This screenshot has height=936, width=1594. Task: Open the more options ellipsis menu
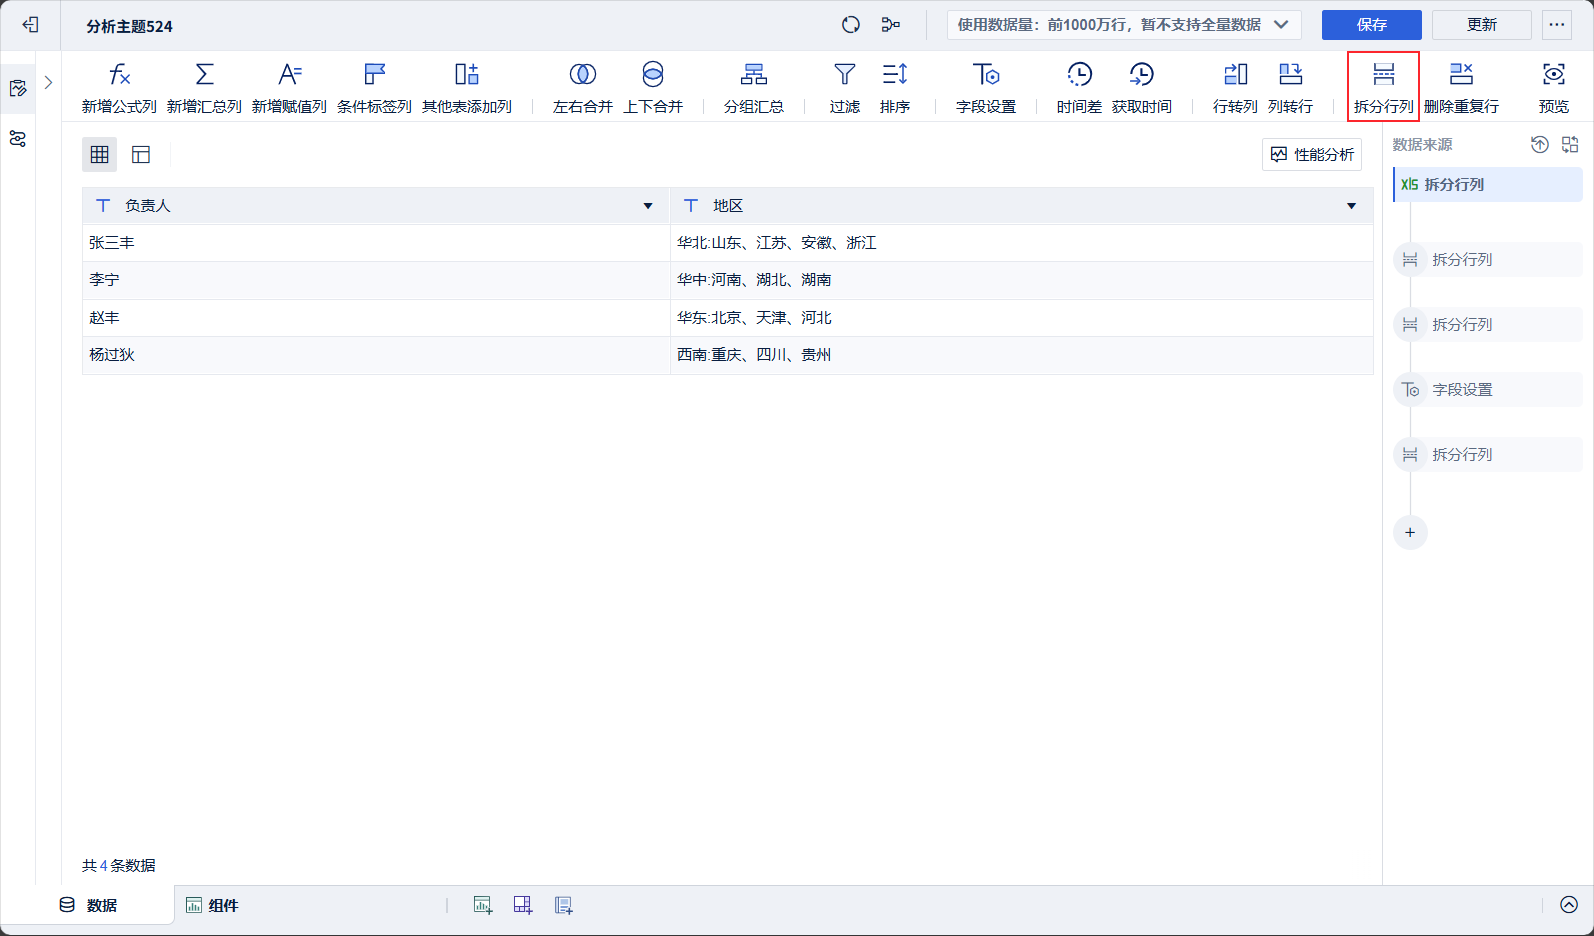[x=1556, y=25]
